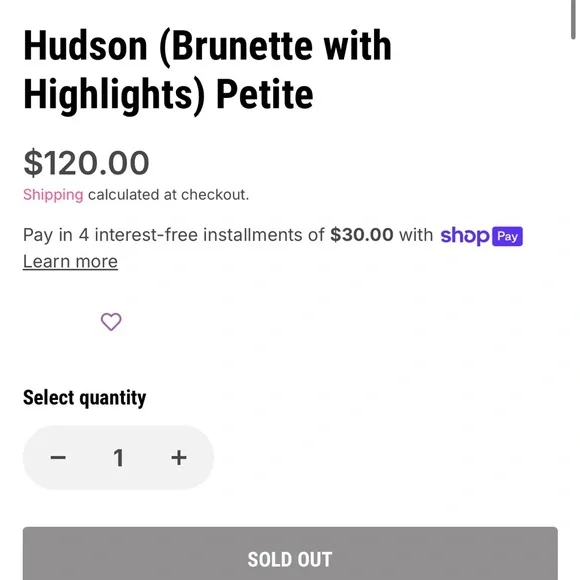
Task: Click the word 'with' before Shop Pay
Action: click(416, 235)
